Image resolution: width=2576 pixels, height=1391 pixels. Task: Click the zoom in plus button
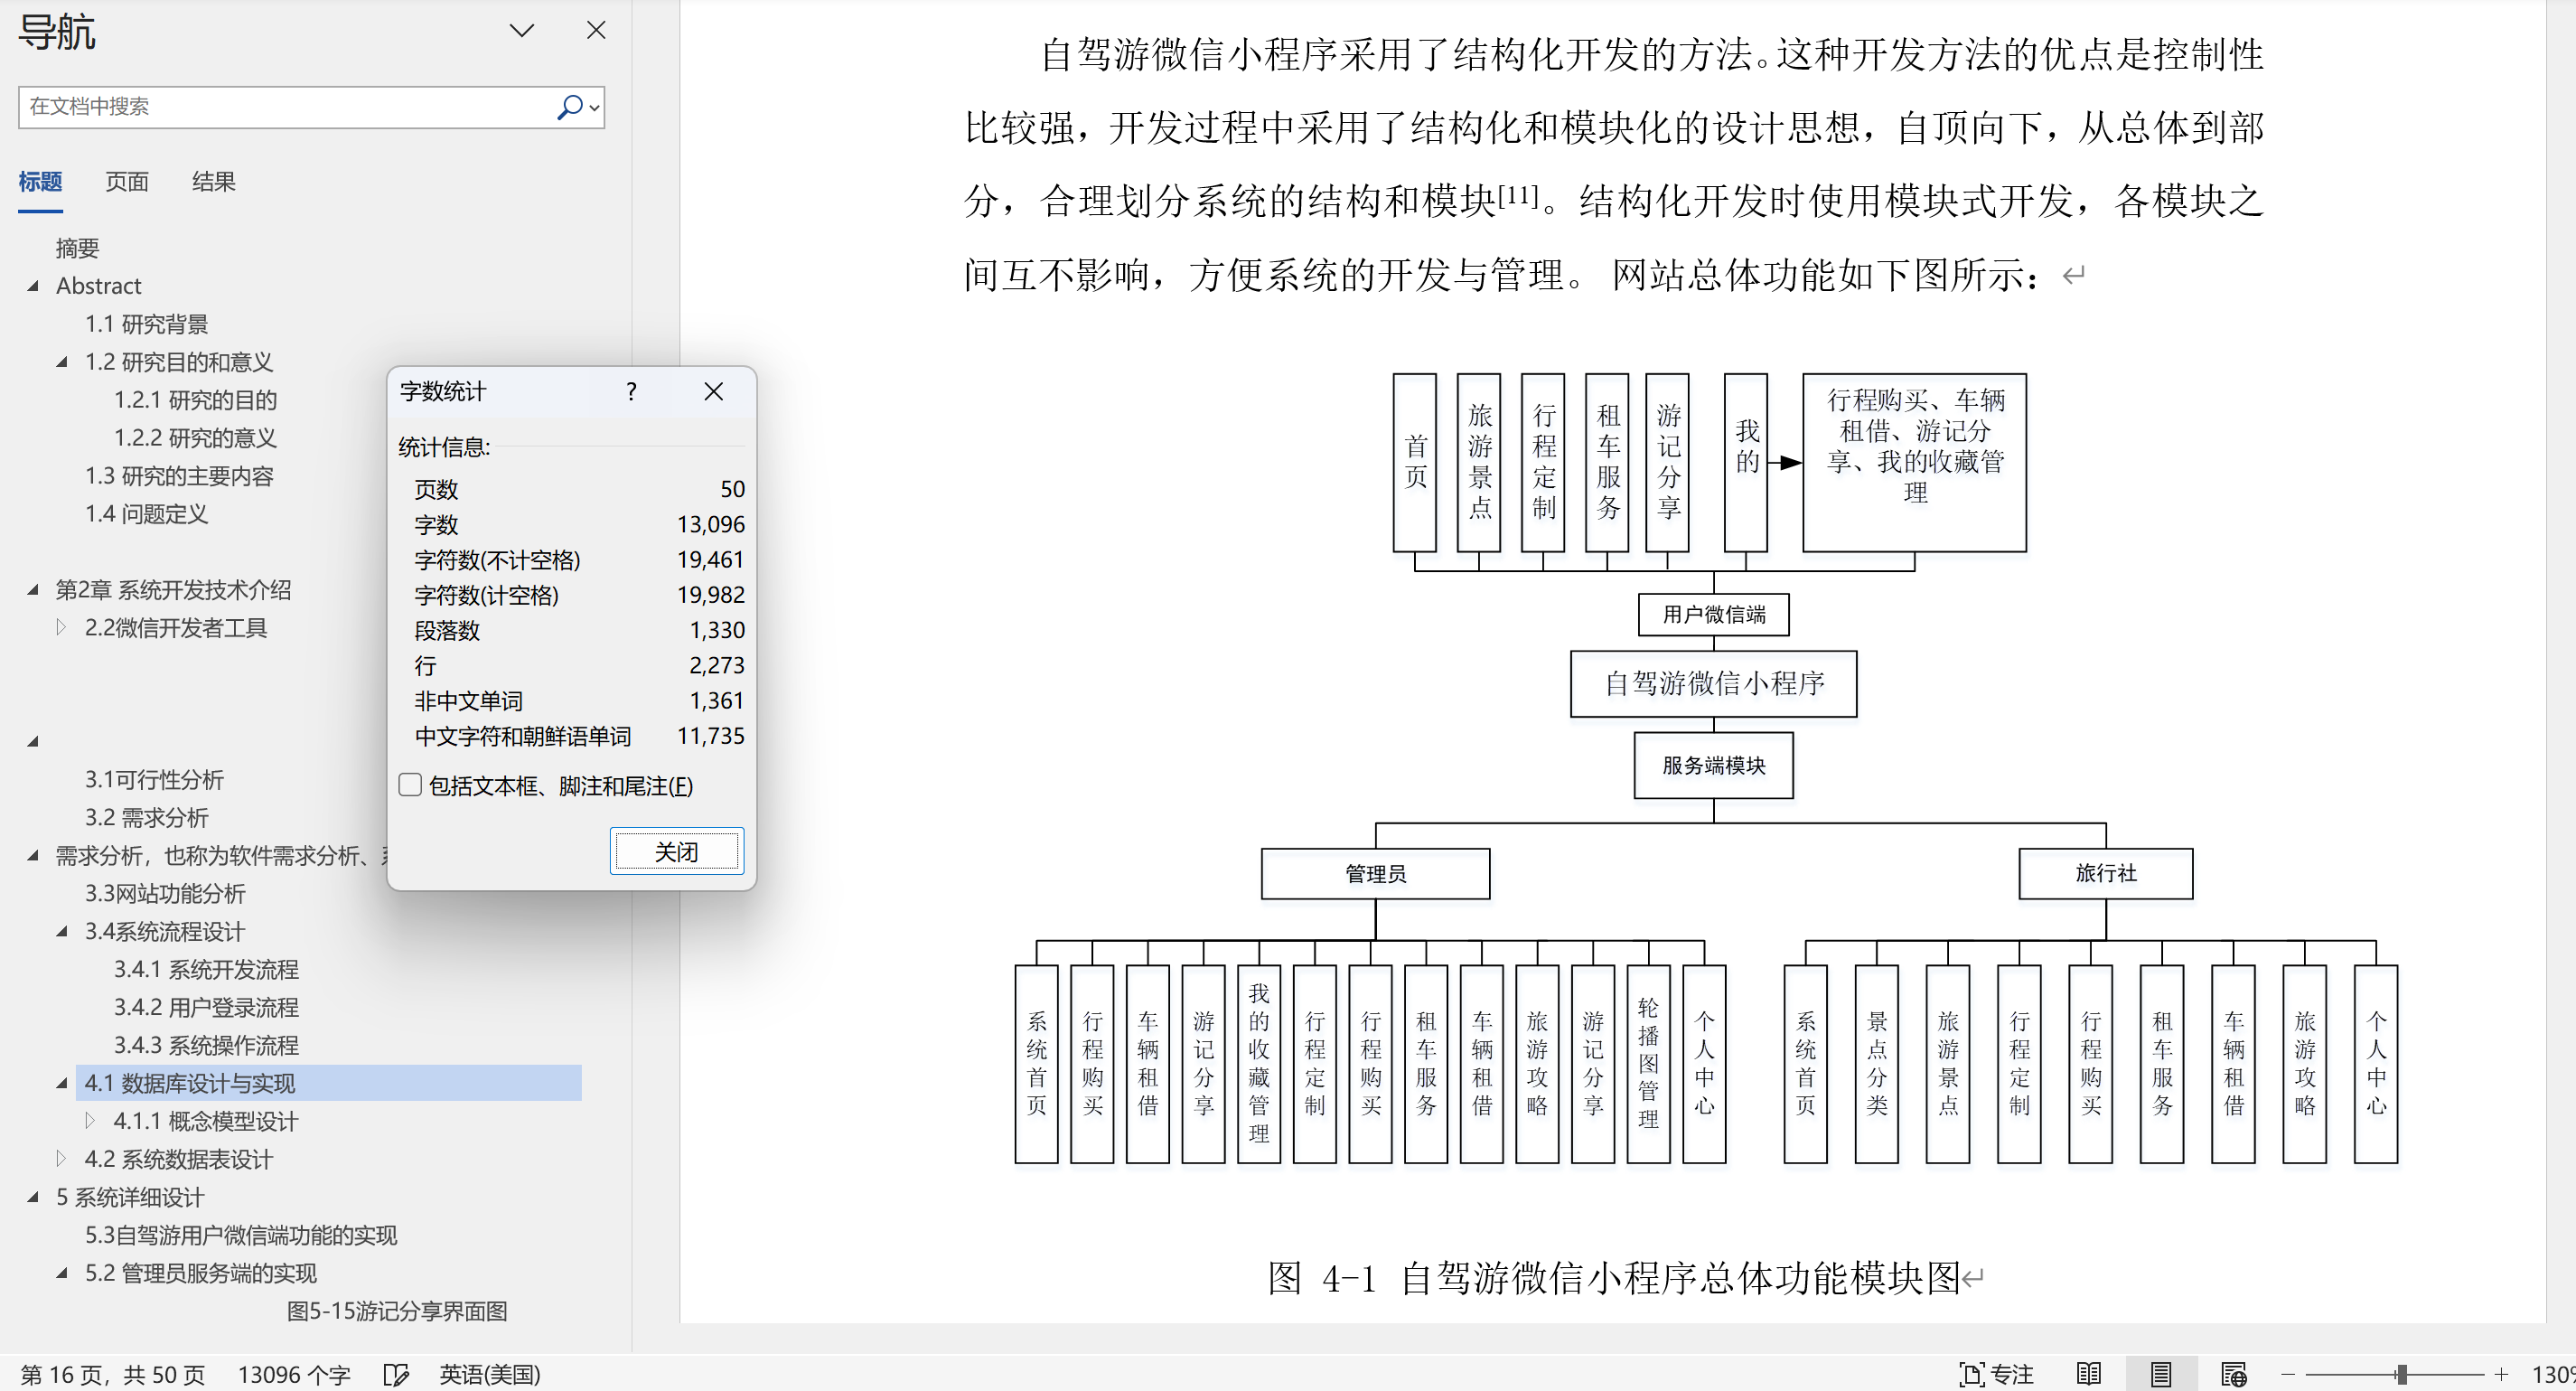coord(2501,1374)
